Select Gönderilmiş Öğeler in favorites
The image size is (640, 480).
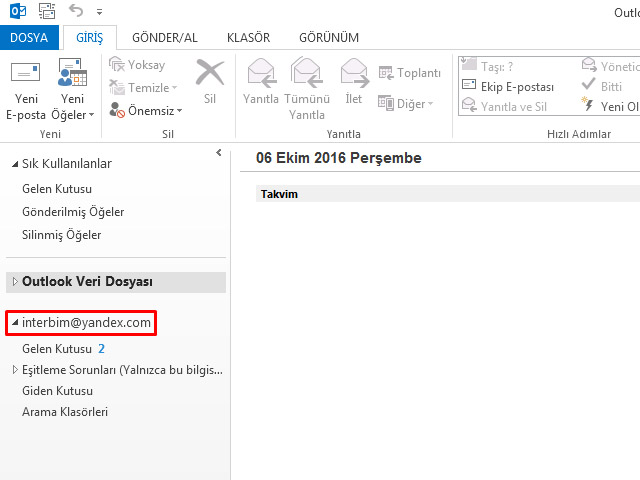coord(73,212)
